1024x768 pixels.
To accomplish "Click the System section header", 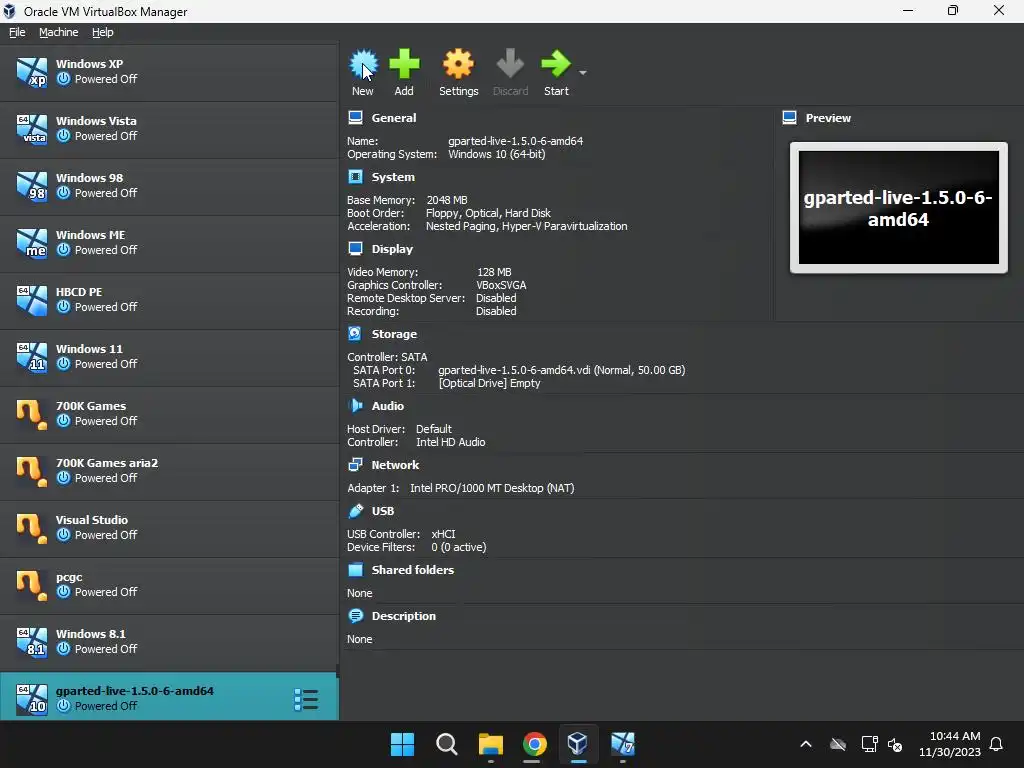I will tap(392, 177).
